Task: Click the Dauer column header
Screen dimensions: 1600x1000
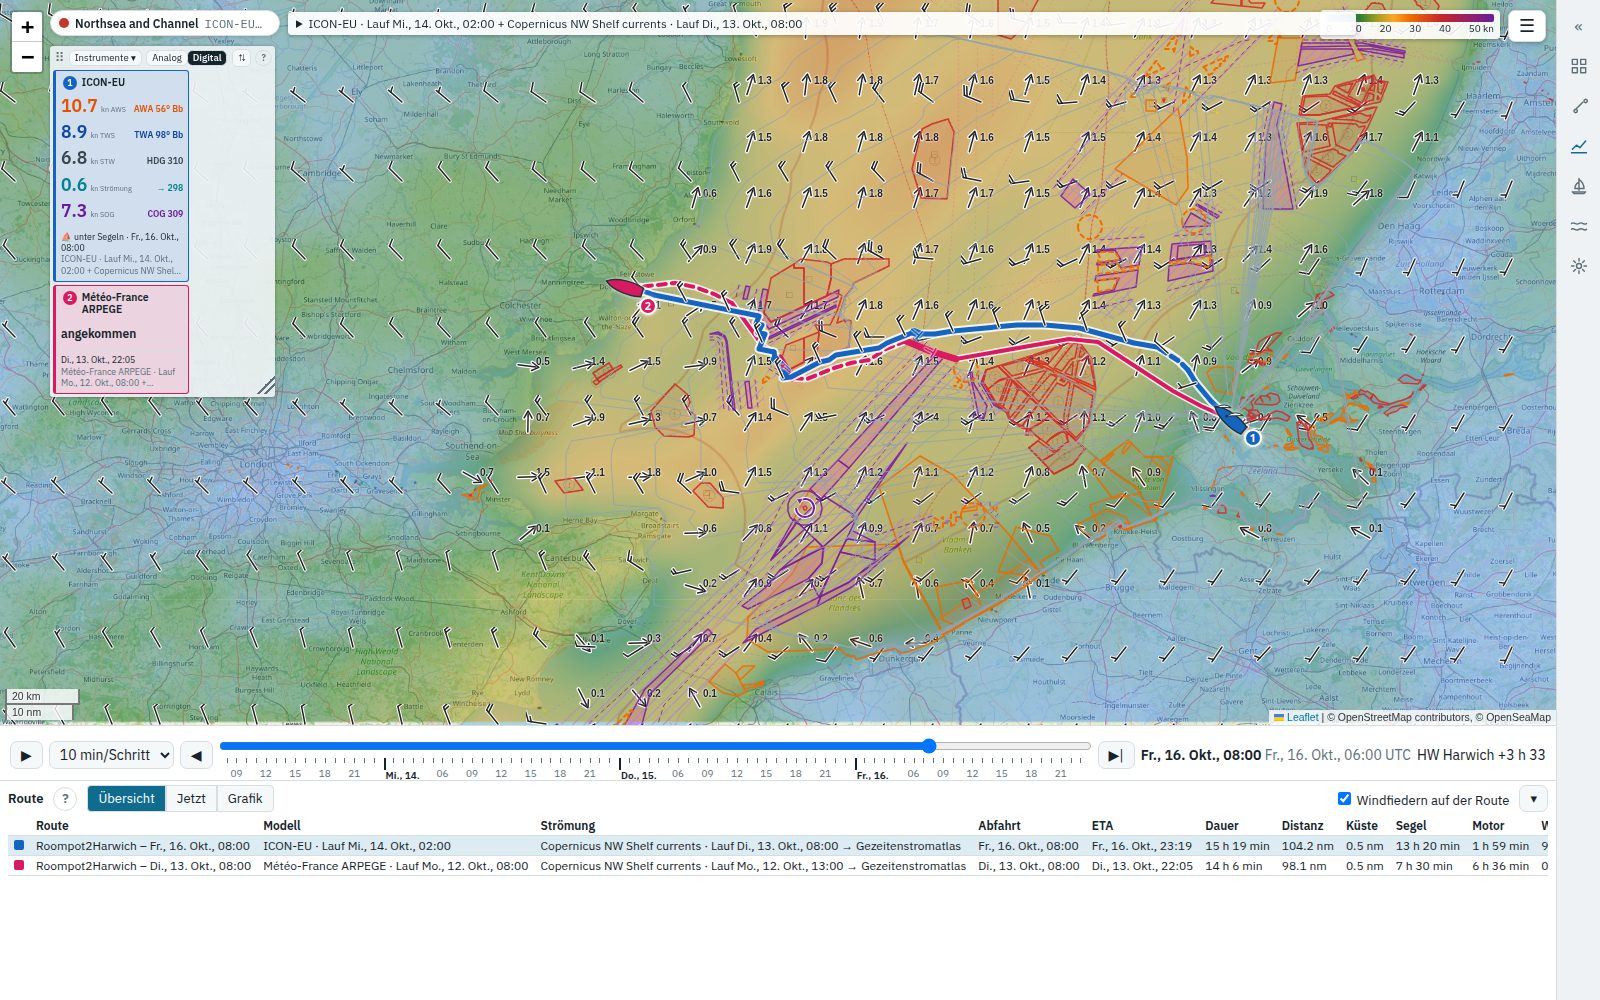Action: coord(1222,826)
